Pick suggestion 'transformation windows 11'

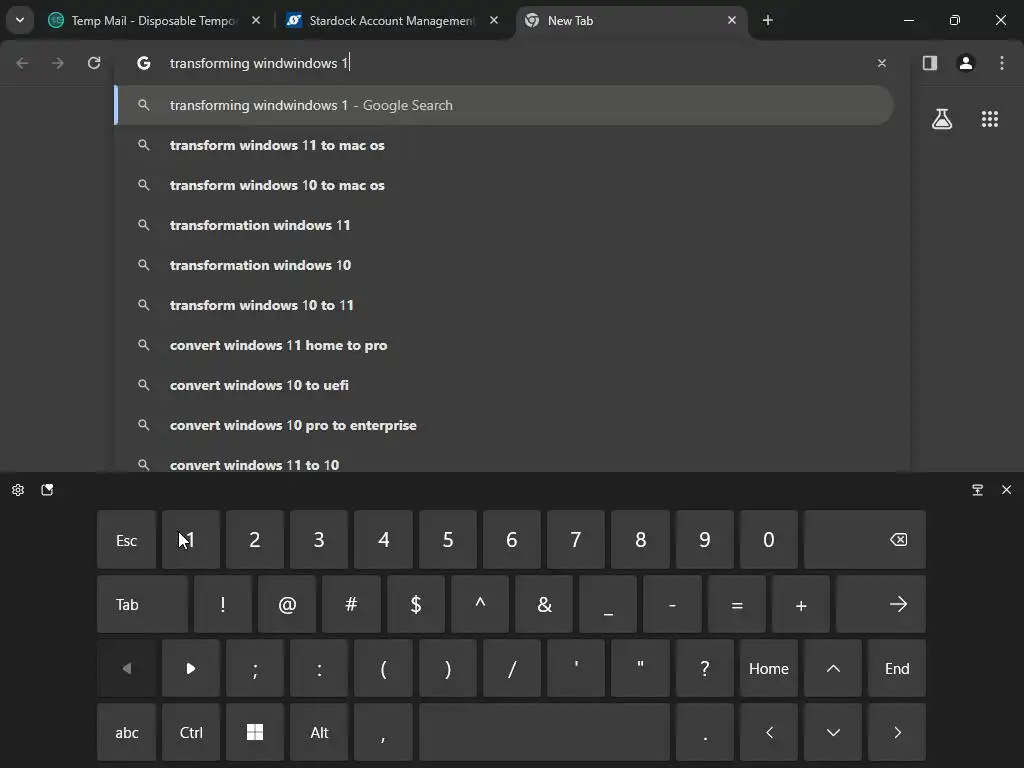pos(504,225)
